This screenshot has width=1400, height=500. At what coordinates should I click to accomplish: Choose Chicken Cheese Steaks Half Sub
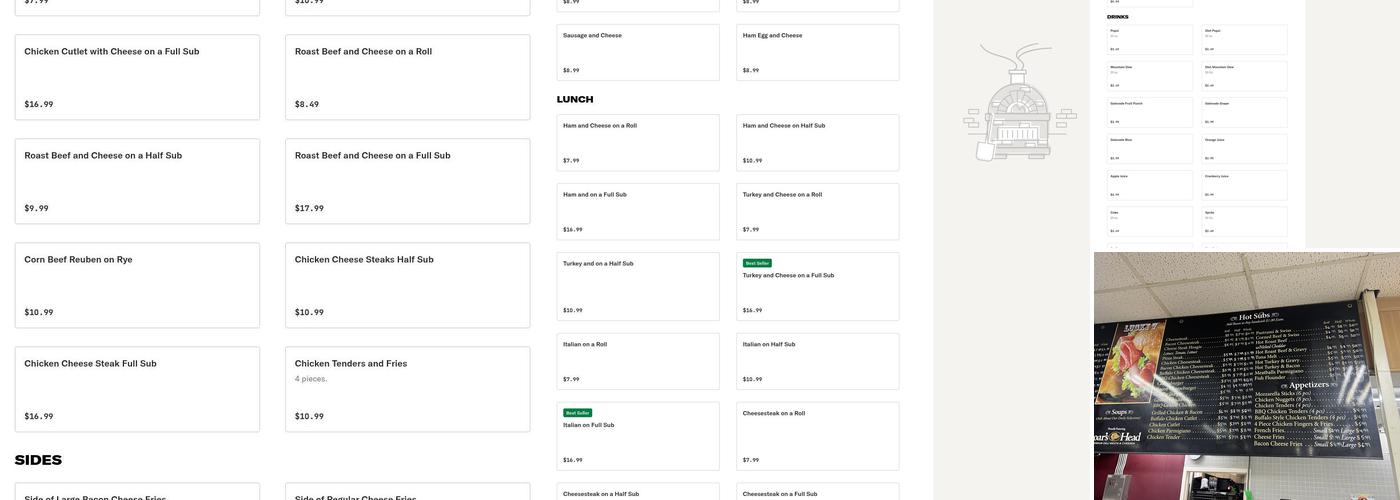407,285
